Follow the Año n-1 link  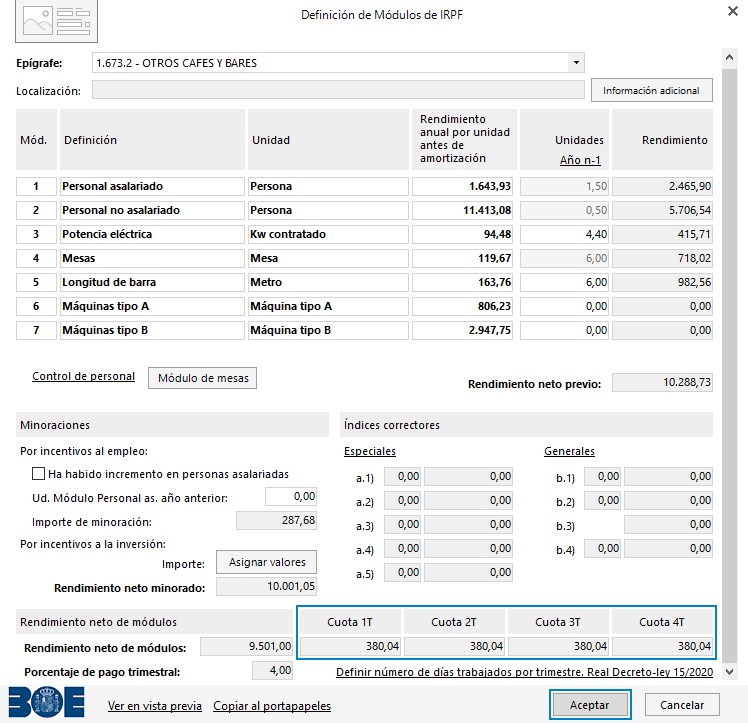point(580,160)
